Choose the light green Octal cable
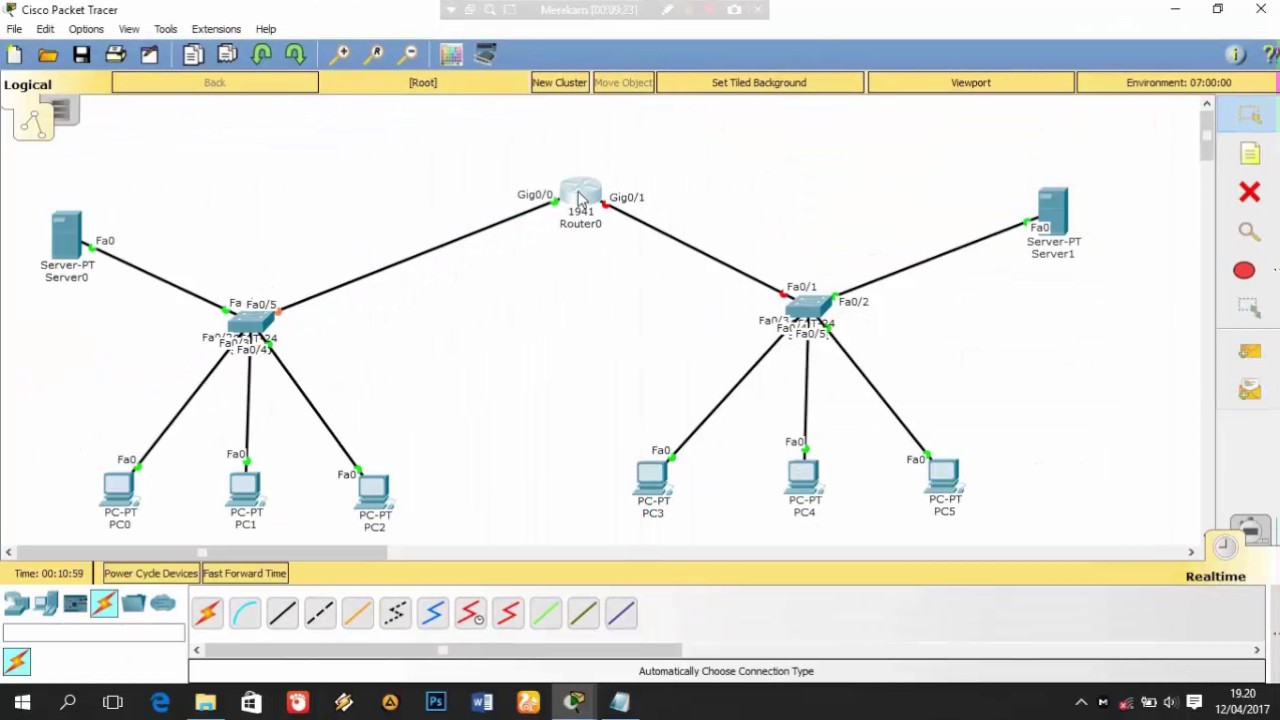1280x720 pixels. tap(546, 613)
